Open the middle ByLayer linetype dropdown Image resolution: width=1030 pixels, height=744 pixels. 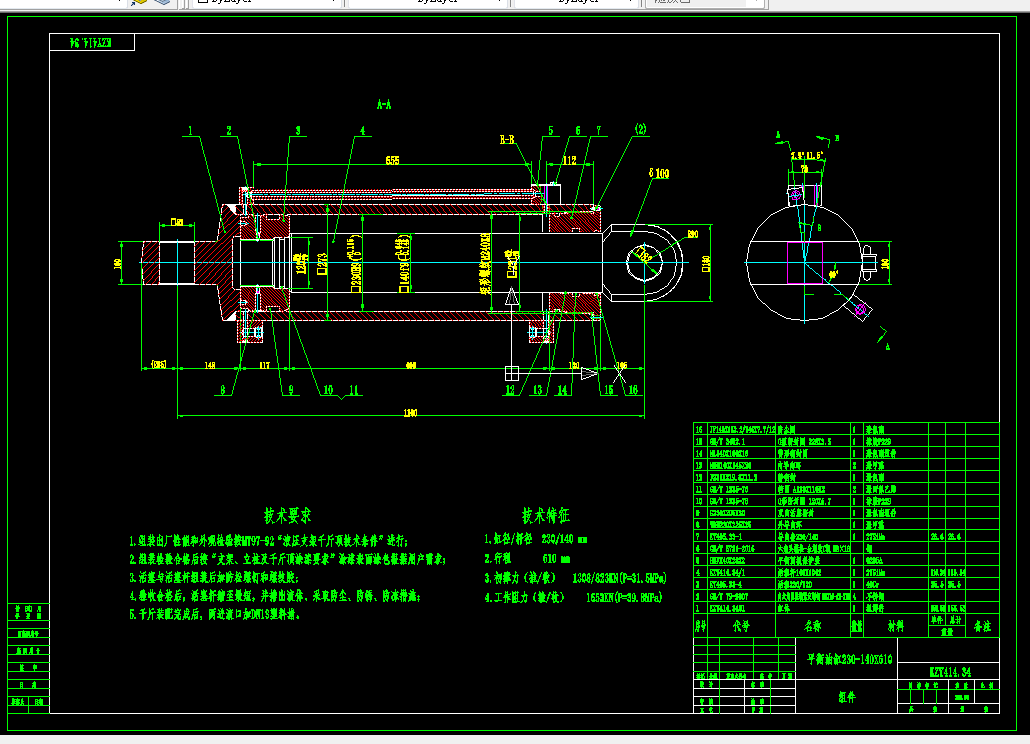click(x=427, y=2)
